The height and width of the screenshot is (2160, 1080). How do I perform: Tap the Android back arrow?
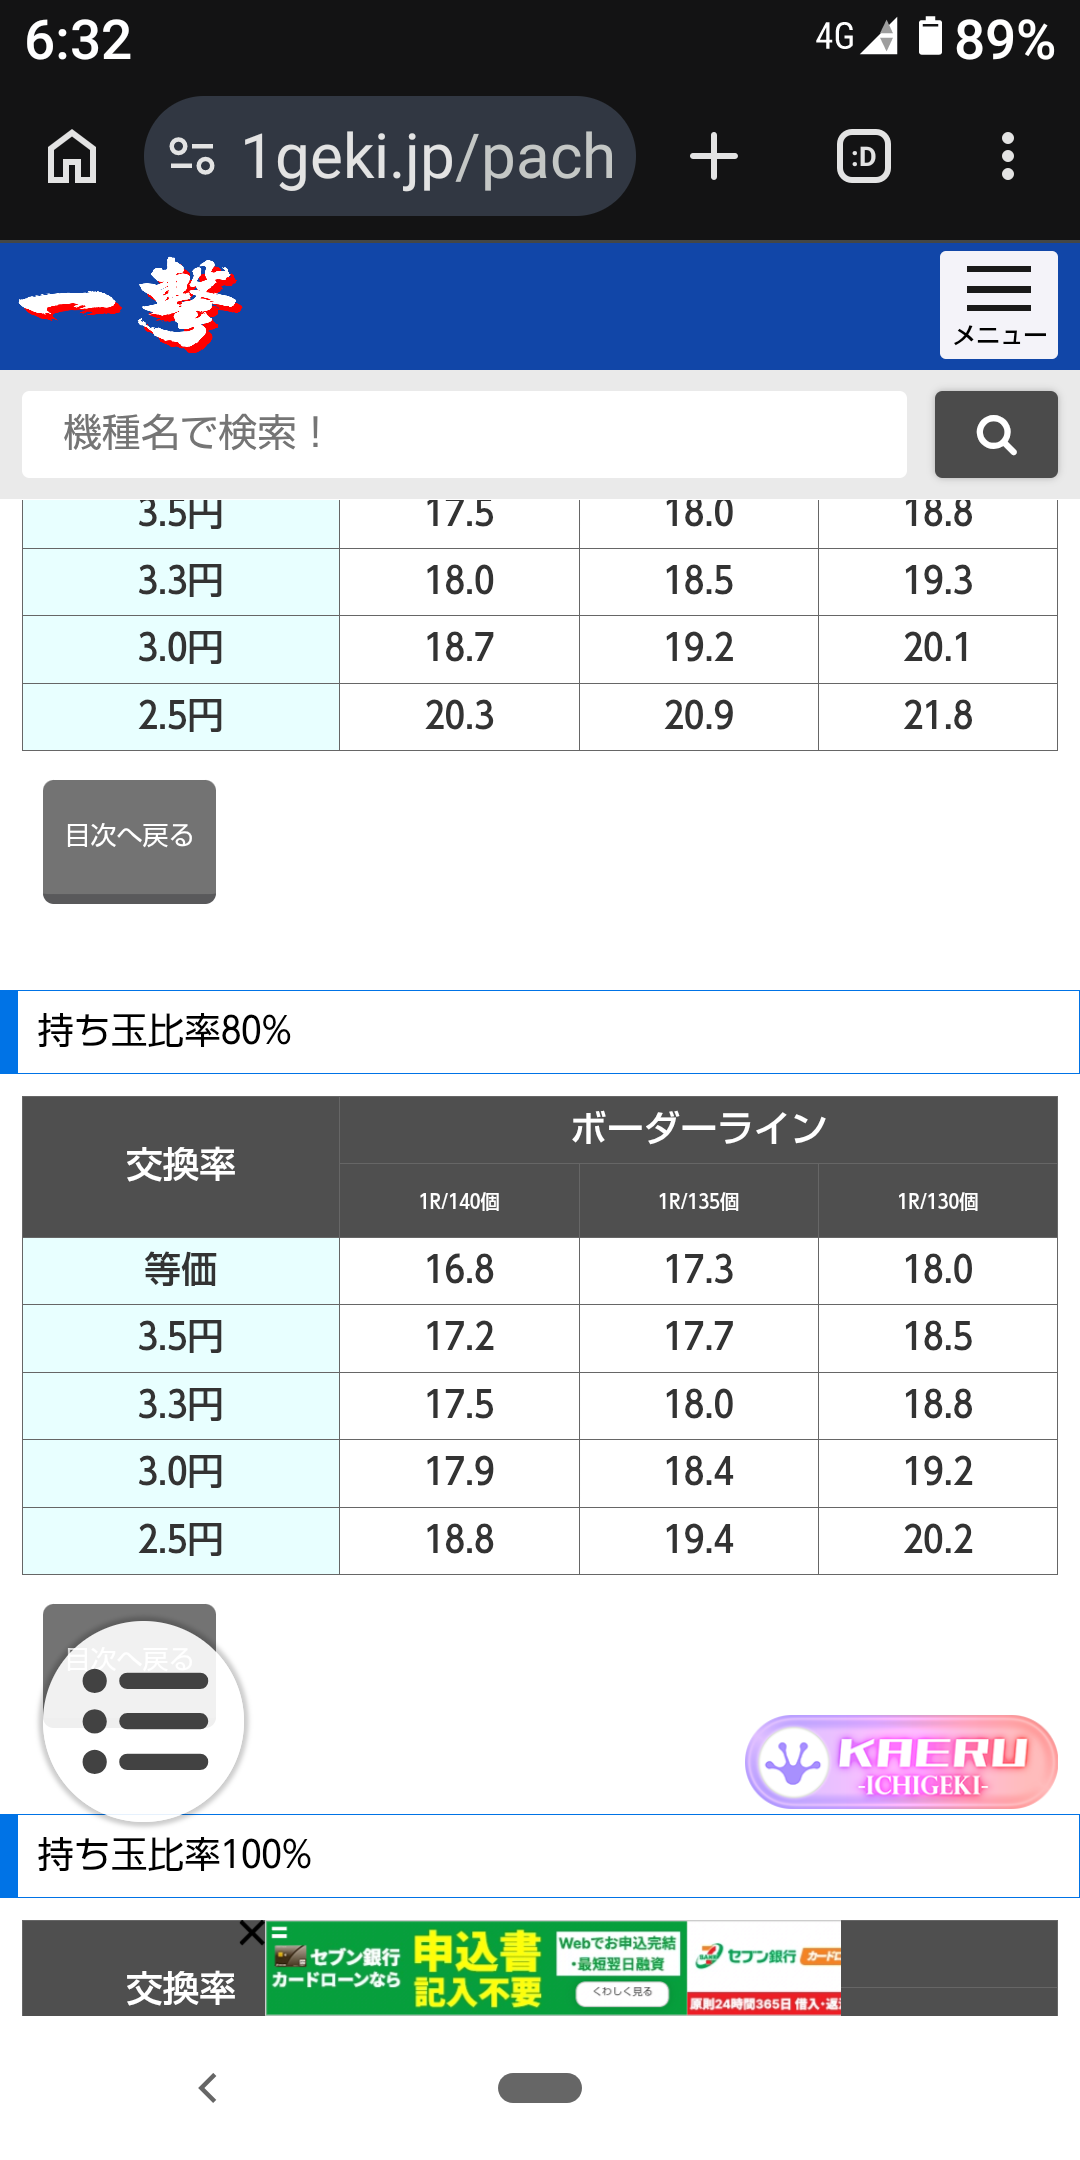(x=208, y=2088)
